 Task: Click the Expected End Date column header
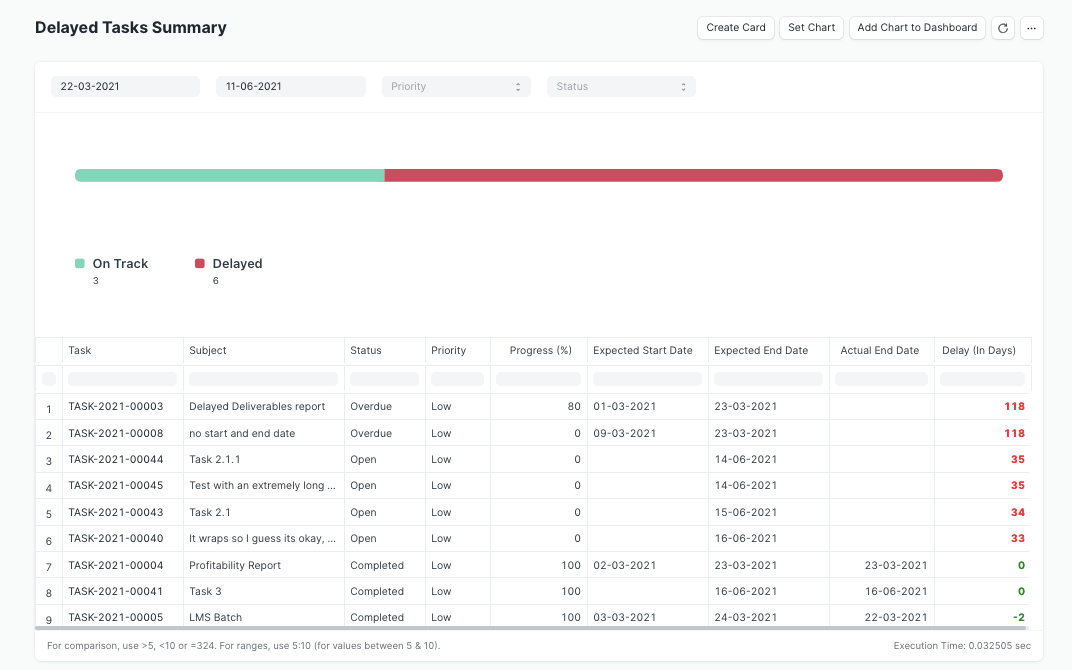point(760,351)
